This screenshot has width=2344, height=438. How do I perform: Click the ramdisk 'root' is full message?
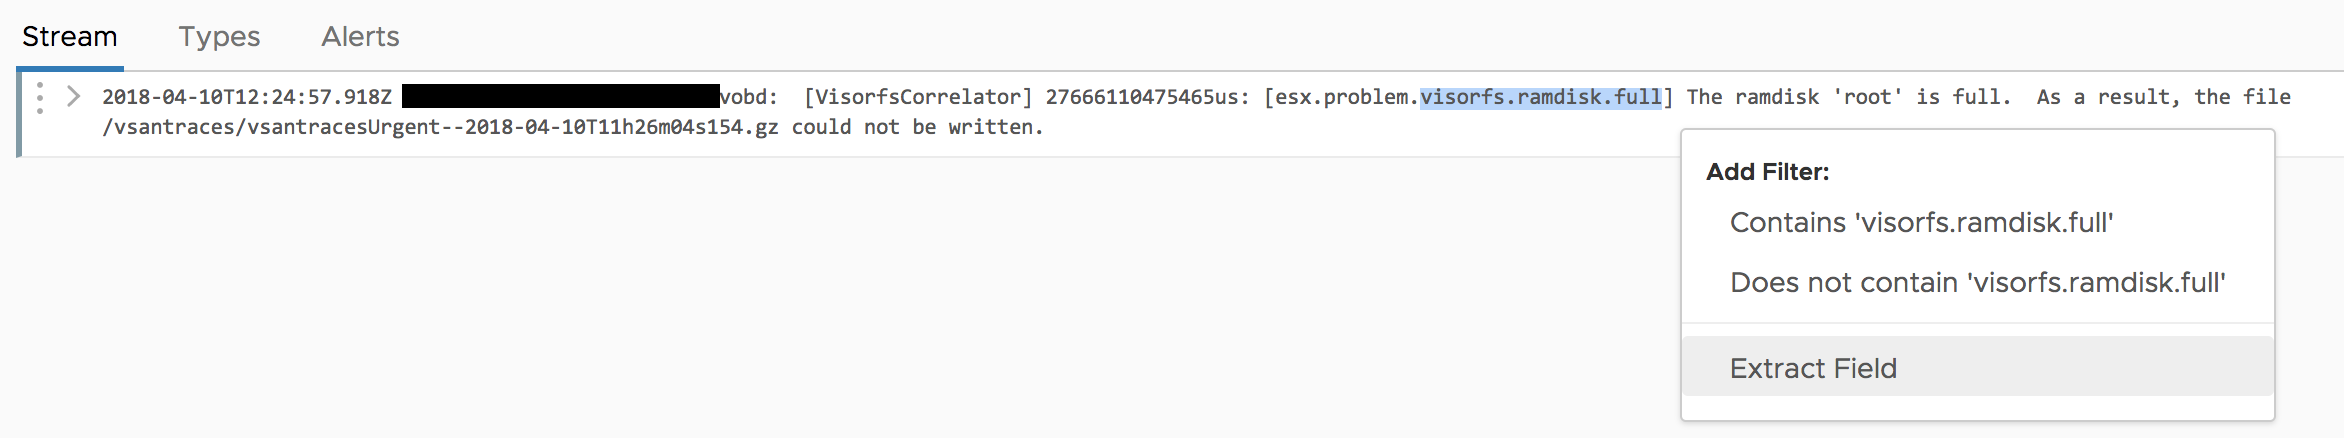pyautogui.click(x=1848, y=97)
